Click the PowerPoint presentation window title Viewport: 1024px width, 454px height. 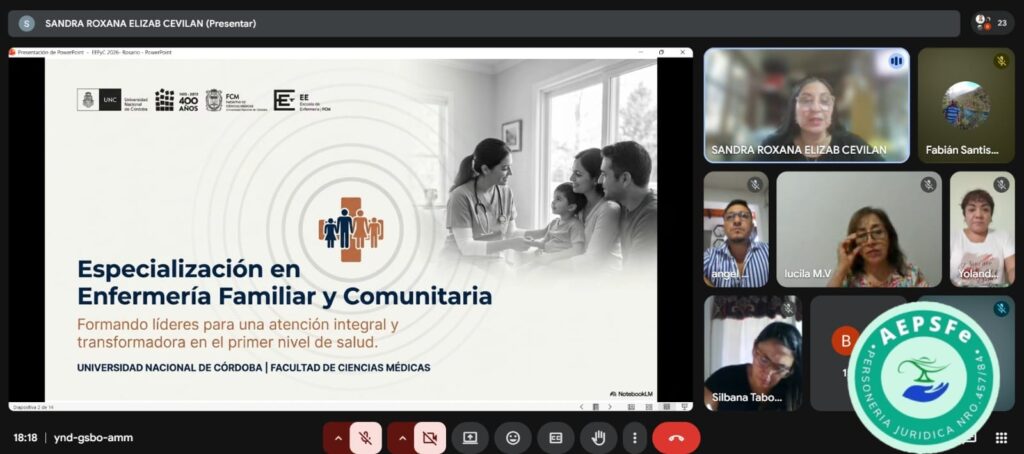pos(95,52)
